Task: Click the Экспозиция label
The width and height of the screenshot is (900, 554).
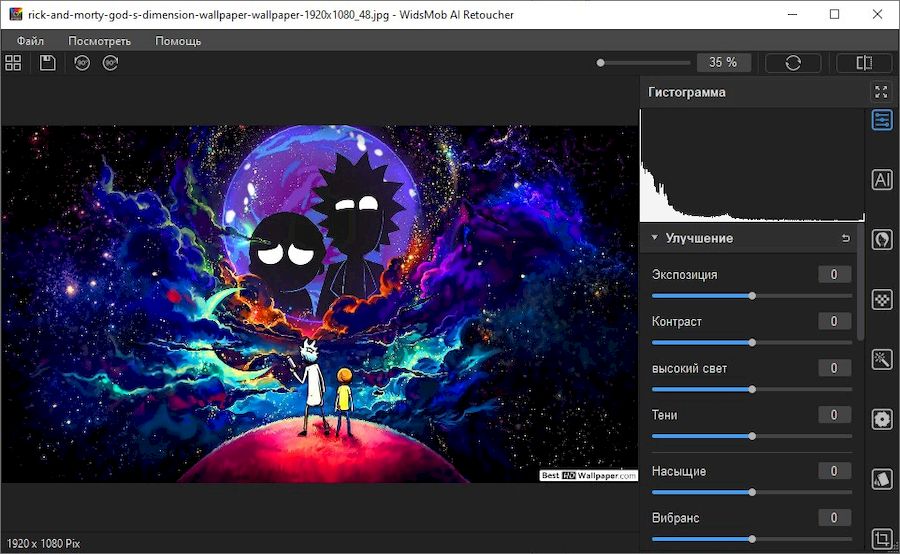Action: [684, 274]
